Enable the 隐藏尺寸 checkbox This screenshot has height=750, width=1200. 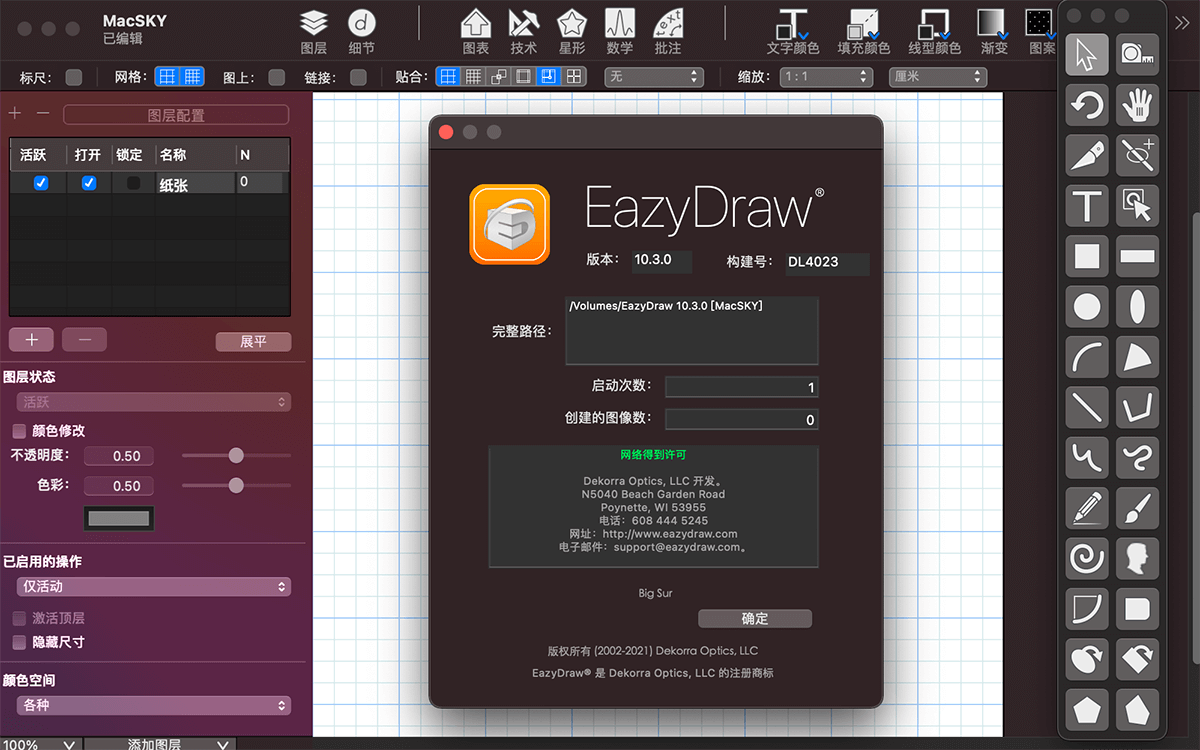click(x=19, y=642)
